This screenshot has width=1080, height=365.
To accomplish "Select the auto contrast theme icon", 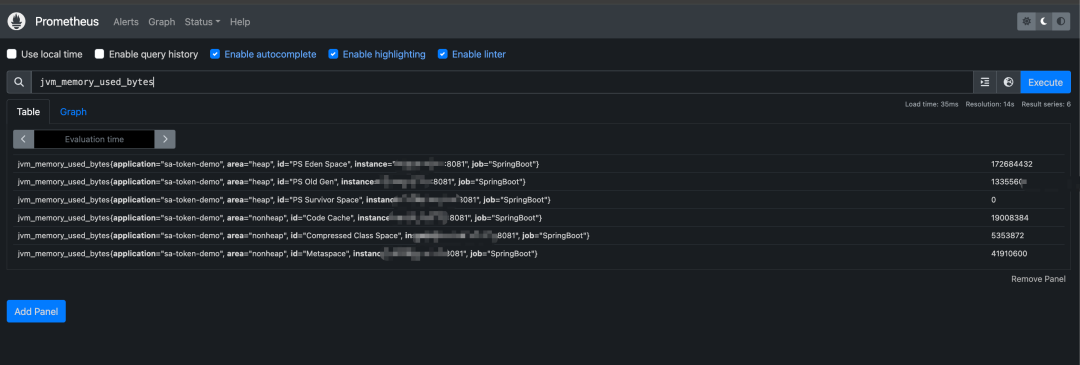I will coord(1061,21).
